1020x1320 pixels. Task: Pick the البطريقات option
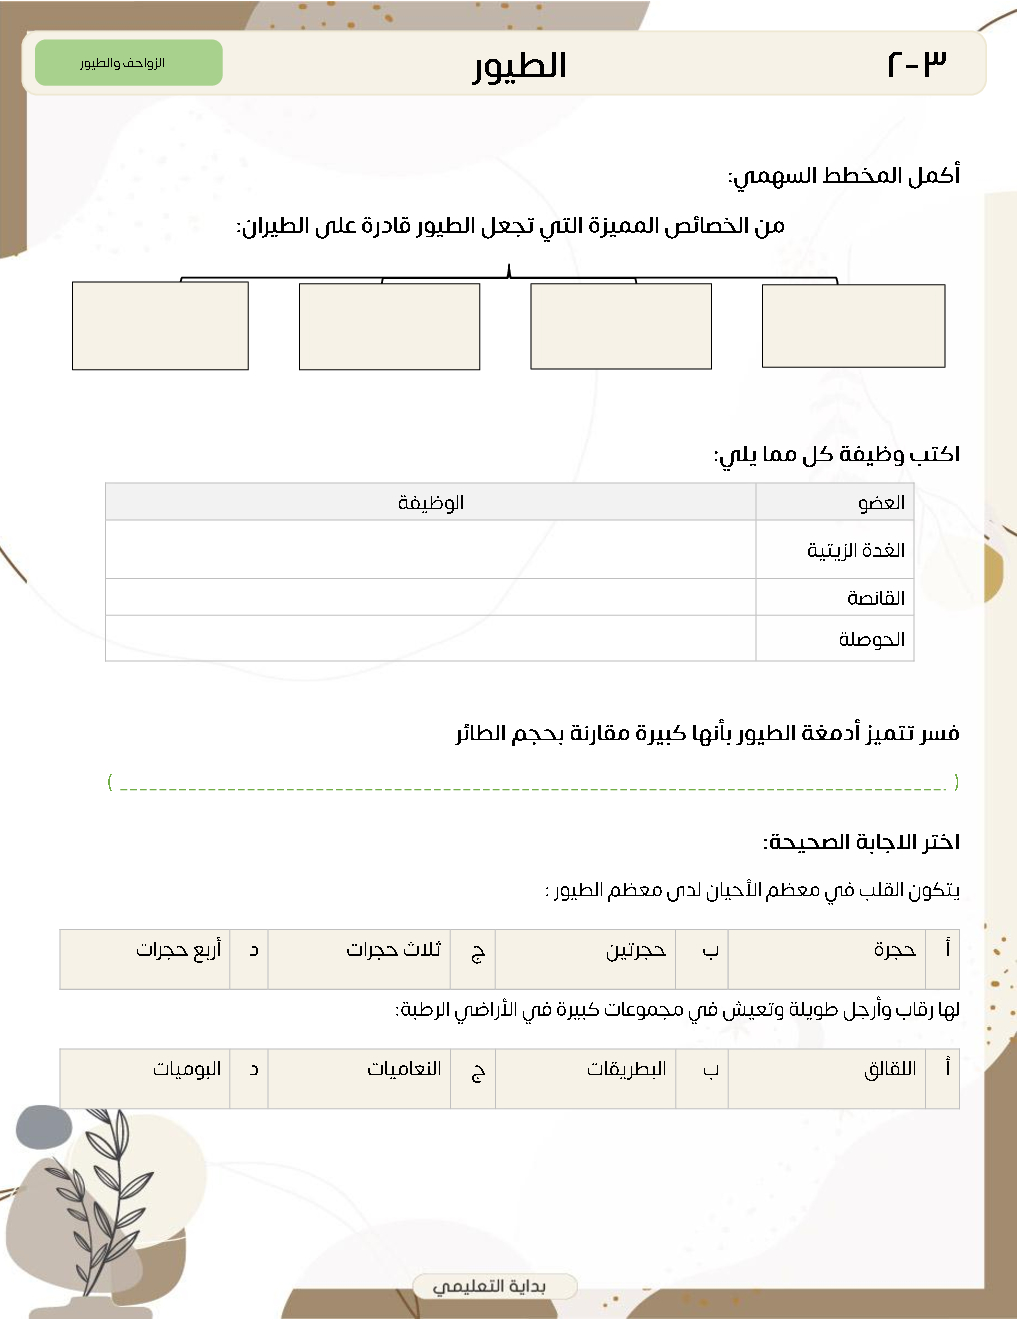coord(626,1070)
